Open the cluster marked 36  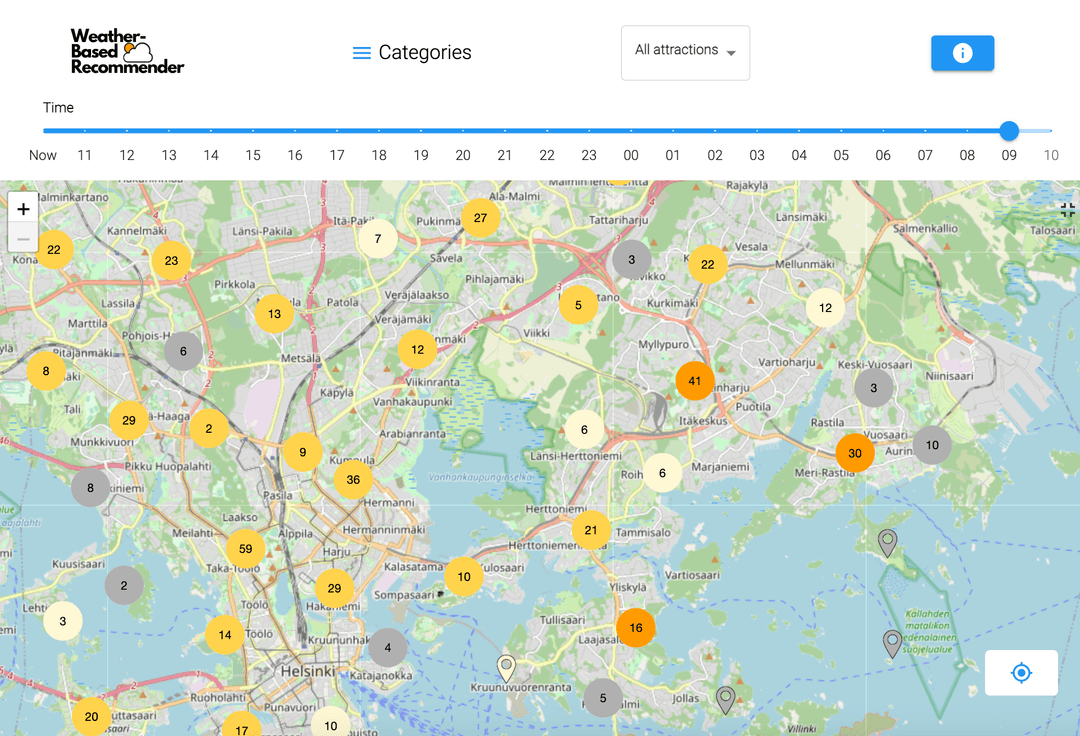[x=353, y=480]
